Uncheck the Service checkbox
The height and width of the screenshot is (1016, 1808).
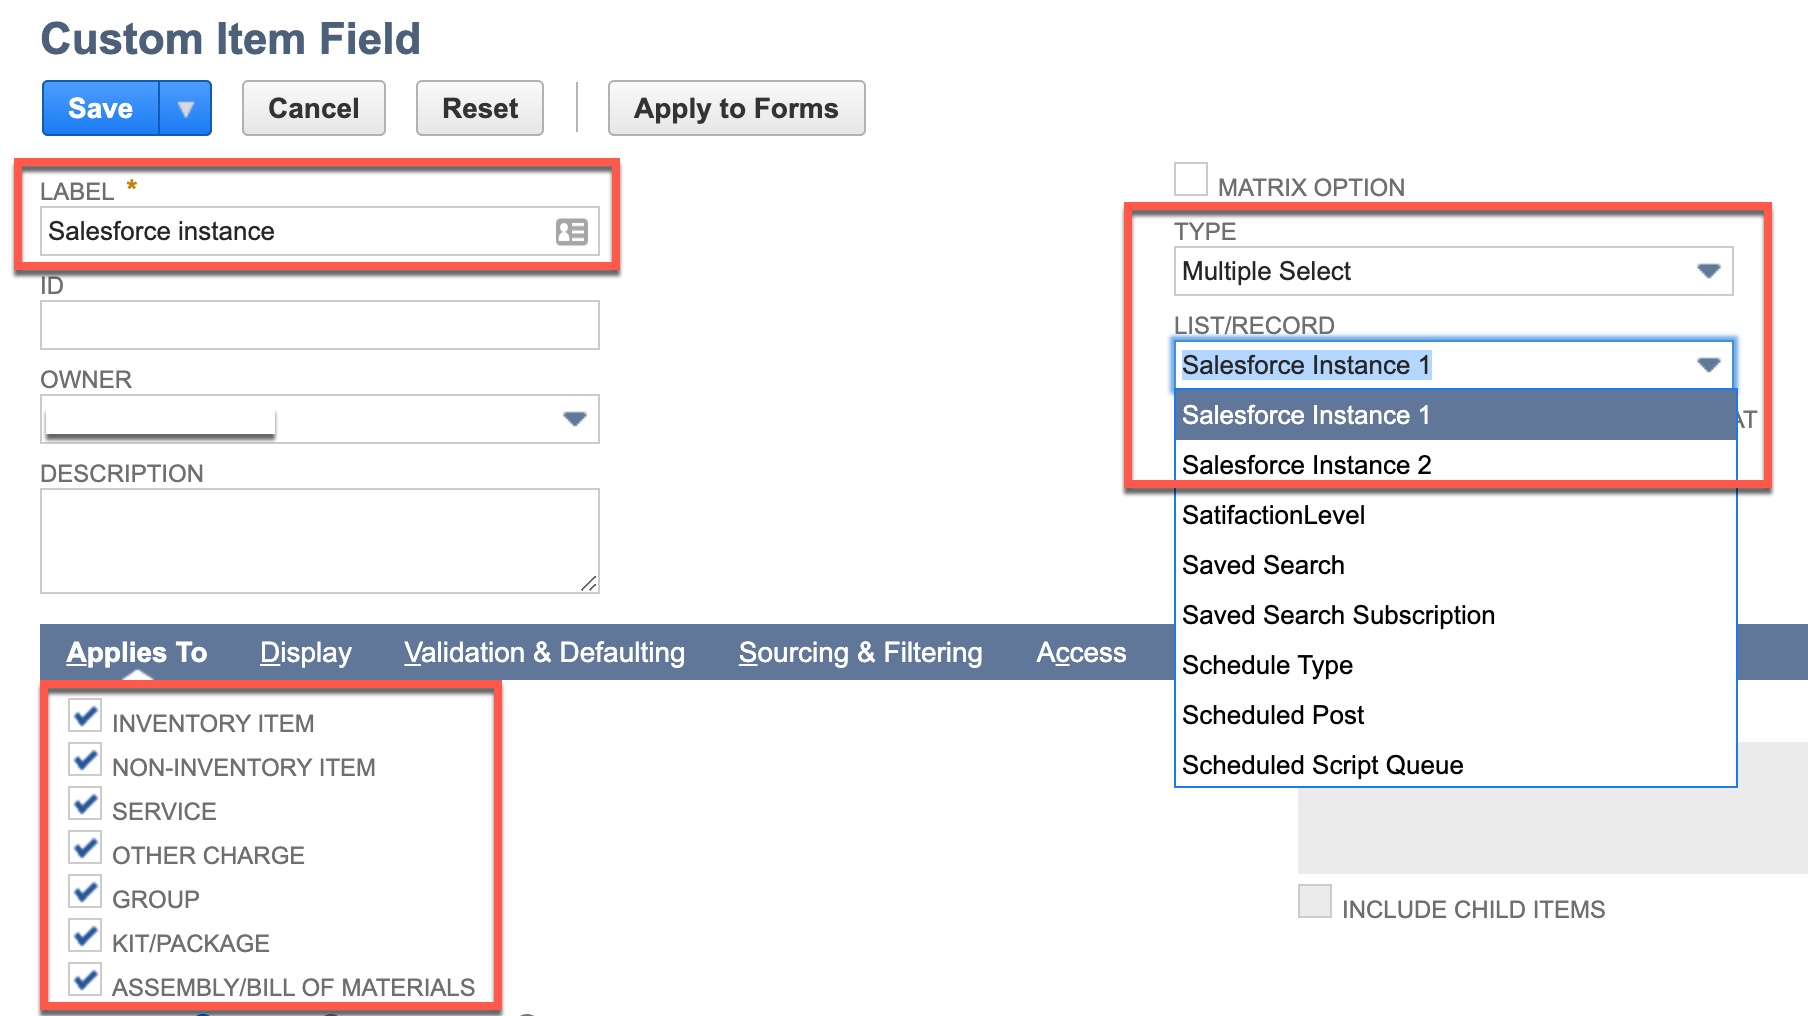[85, 804]
